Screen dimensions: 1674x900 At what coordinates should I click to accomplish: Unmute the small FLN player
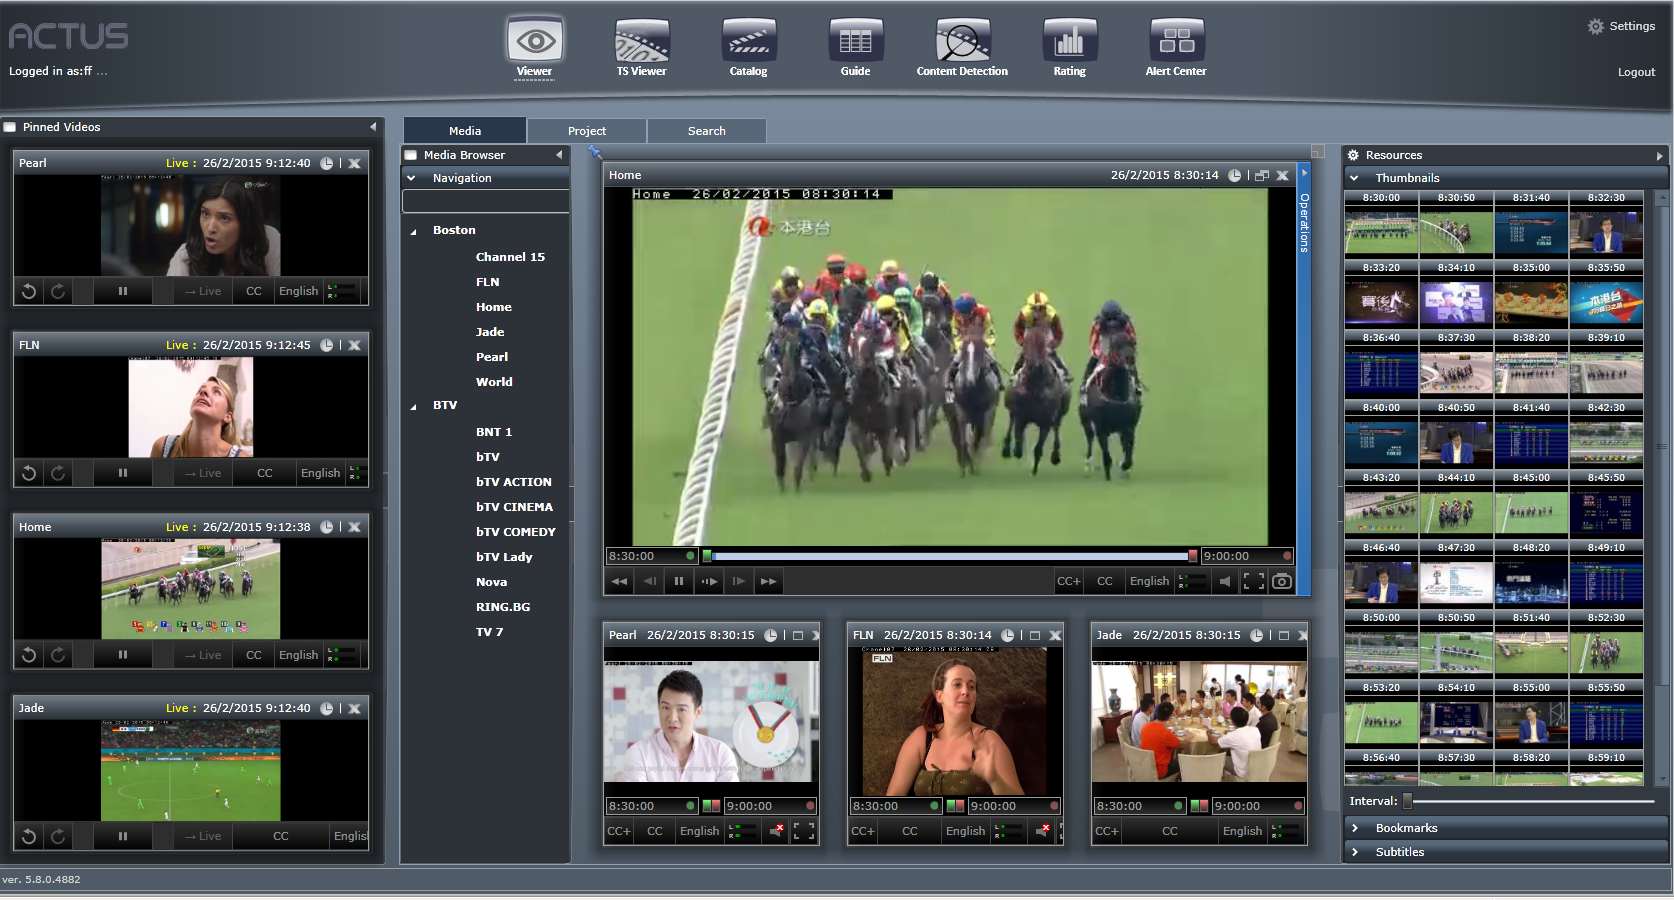pos(1043,831)
